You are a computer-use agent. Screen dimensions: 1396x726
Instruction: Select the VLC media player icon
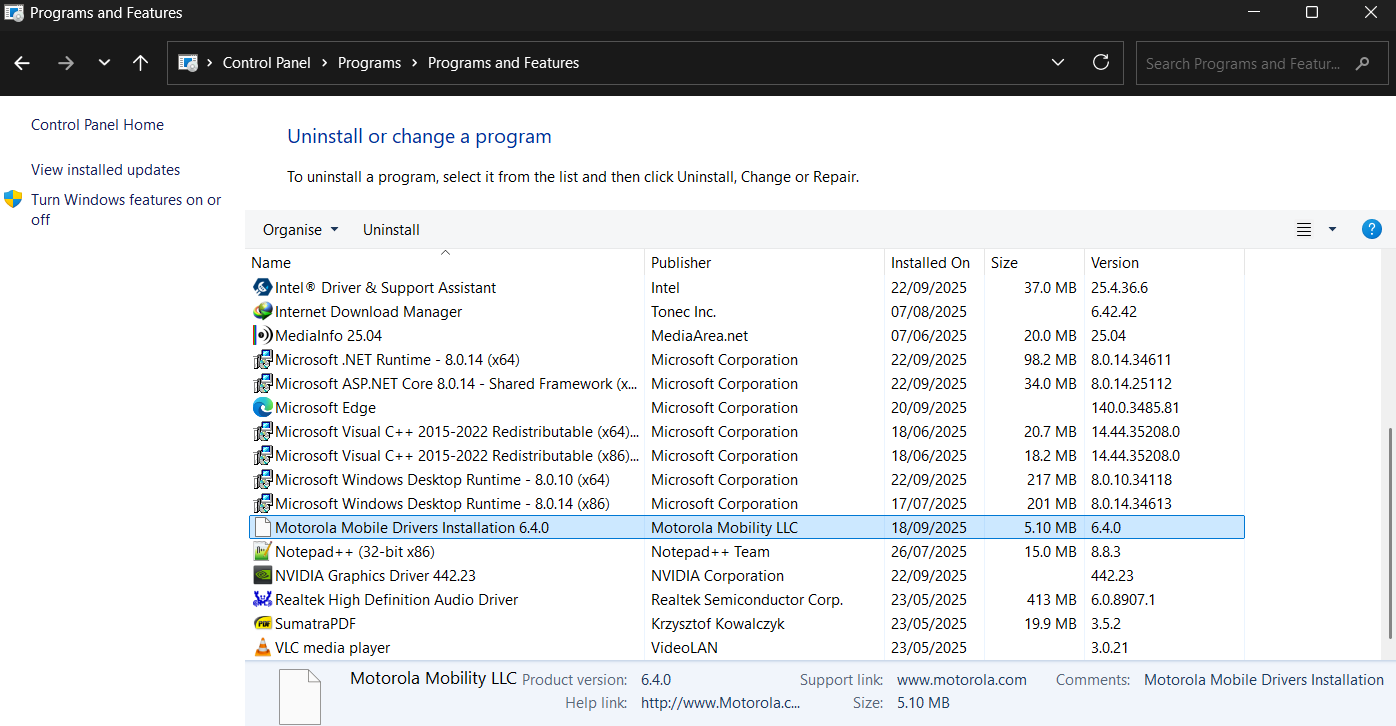tap(261, 647)
